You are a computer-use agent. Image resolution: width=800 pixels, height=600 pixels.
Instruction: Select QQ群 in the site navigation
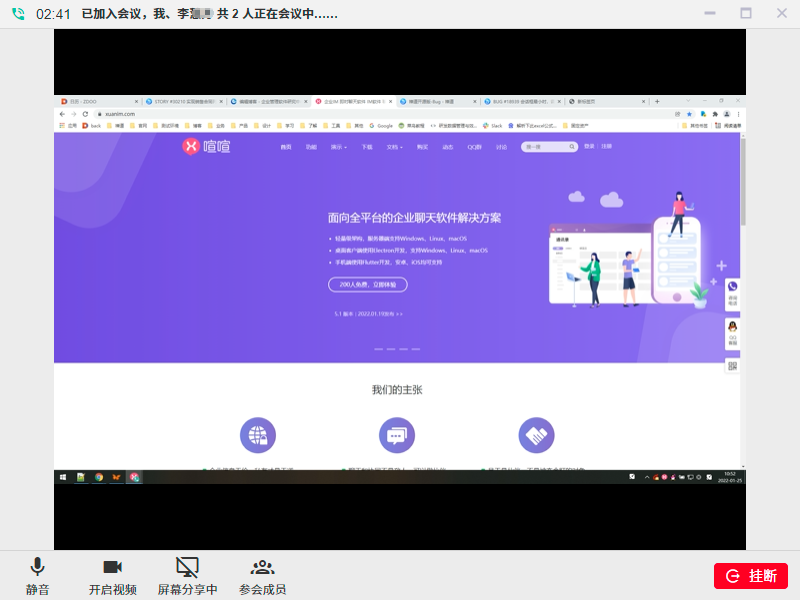[474, 147]
